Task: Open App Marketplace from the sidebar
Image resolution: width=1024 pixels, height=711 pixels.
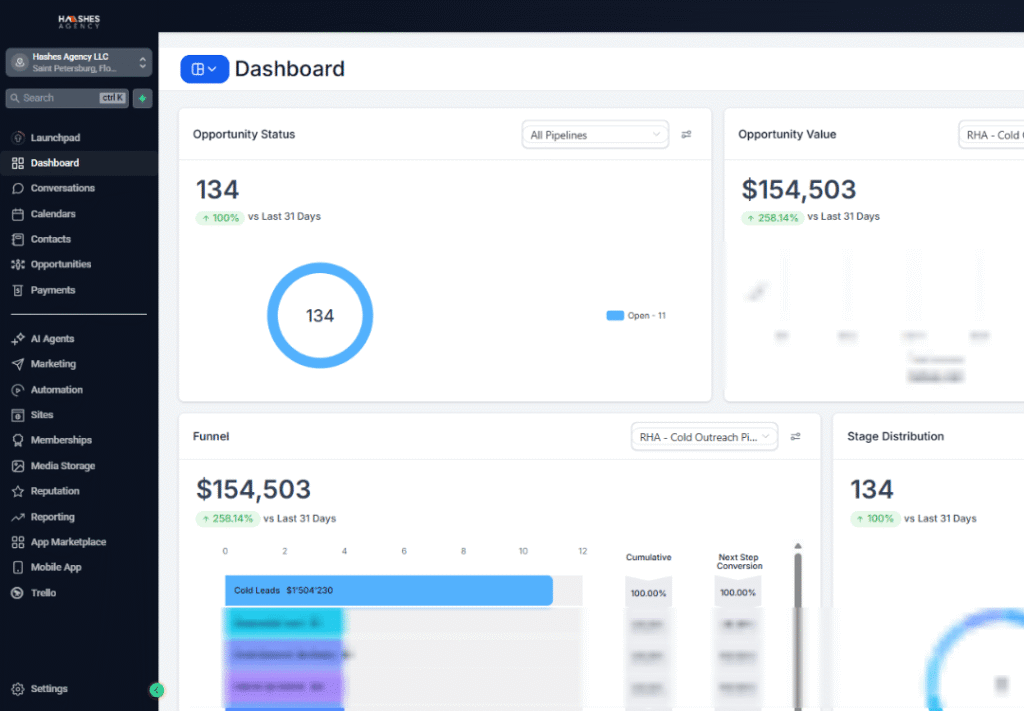Action: (x=68, y=542)
